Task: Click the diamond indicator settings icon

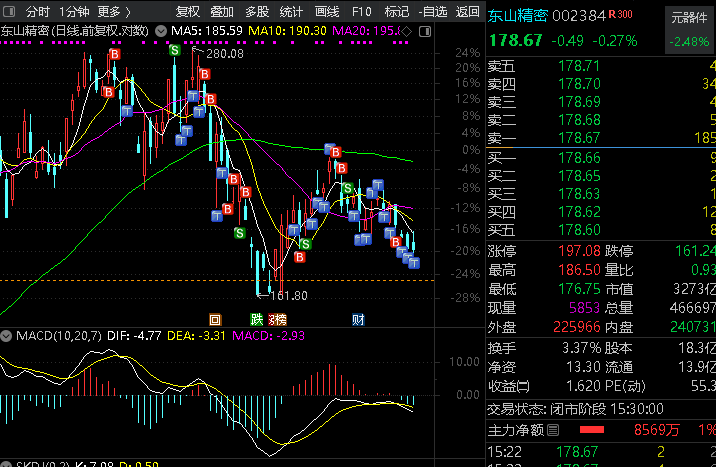Action: click(x=407, y=31)
